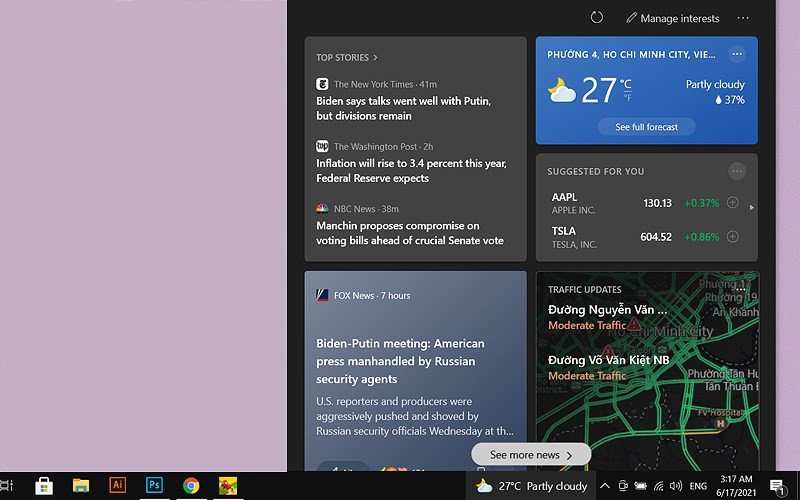
Task: Click TSLA change value +0.86%
Action: coord(702,237)
